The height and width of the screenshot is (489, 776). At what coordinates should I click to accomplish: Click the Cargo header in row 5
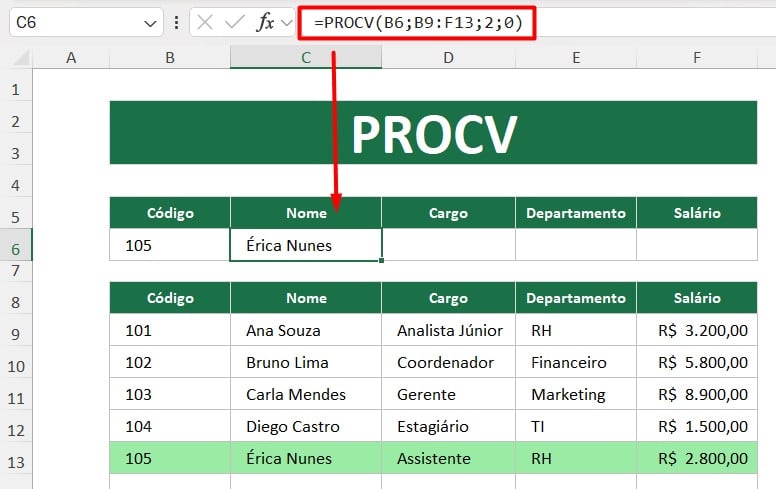pos(448,213)
